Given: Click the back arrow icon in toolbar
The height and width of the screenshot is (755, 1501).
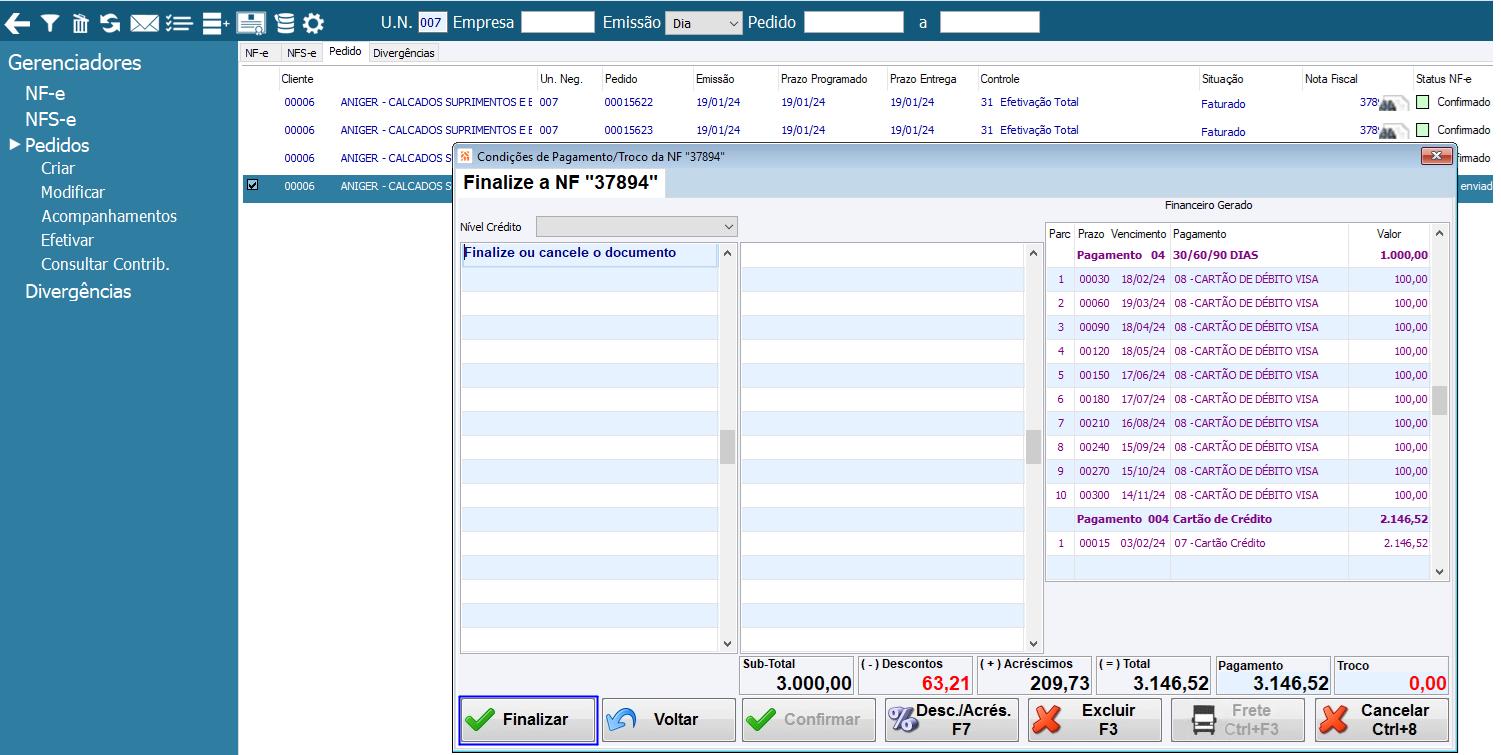Looking at the screenshot, I should point(17,22).
